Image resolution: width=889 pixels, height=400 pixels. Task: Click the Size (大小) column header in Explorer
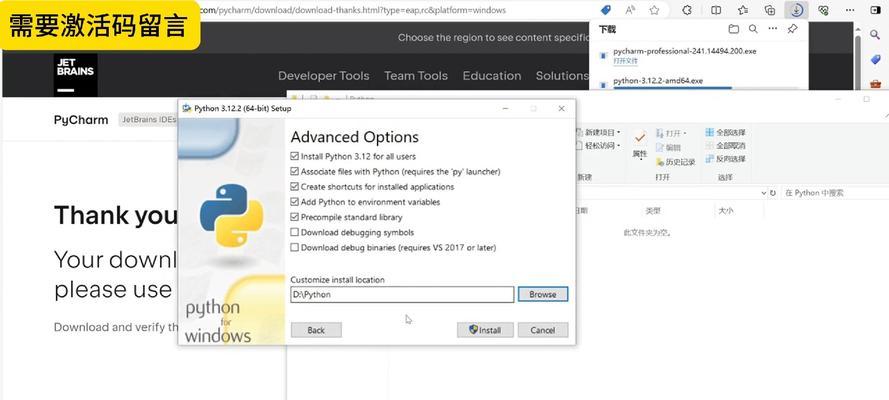tap(726, 211)
